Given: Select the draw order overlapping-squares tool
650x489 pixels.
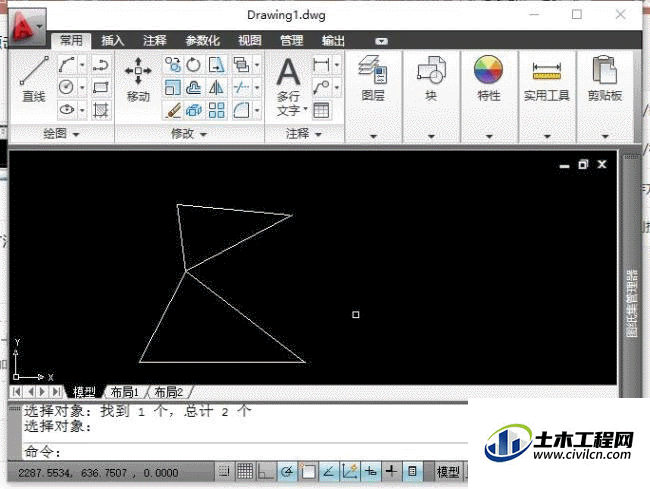Looking at the screenshot, I should [x=241, y=65].
